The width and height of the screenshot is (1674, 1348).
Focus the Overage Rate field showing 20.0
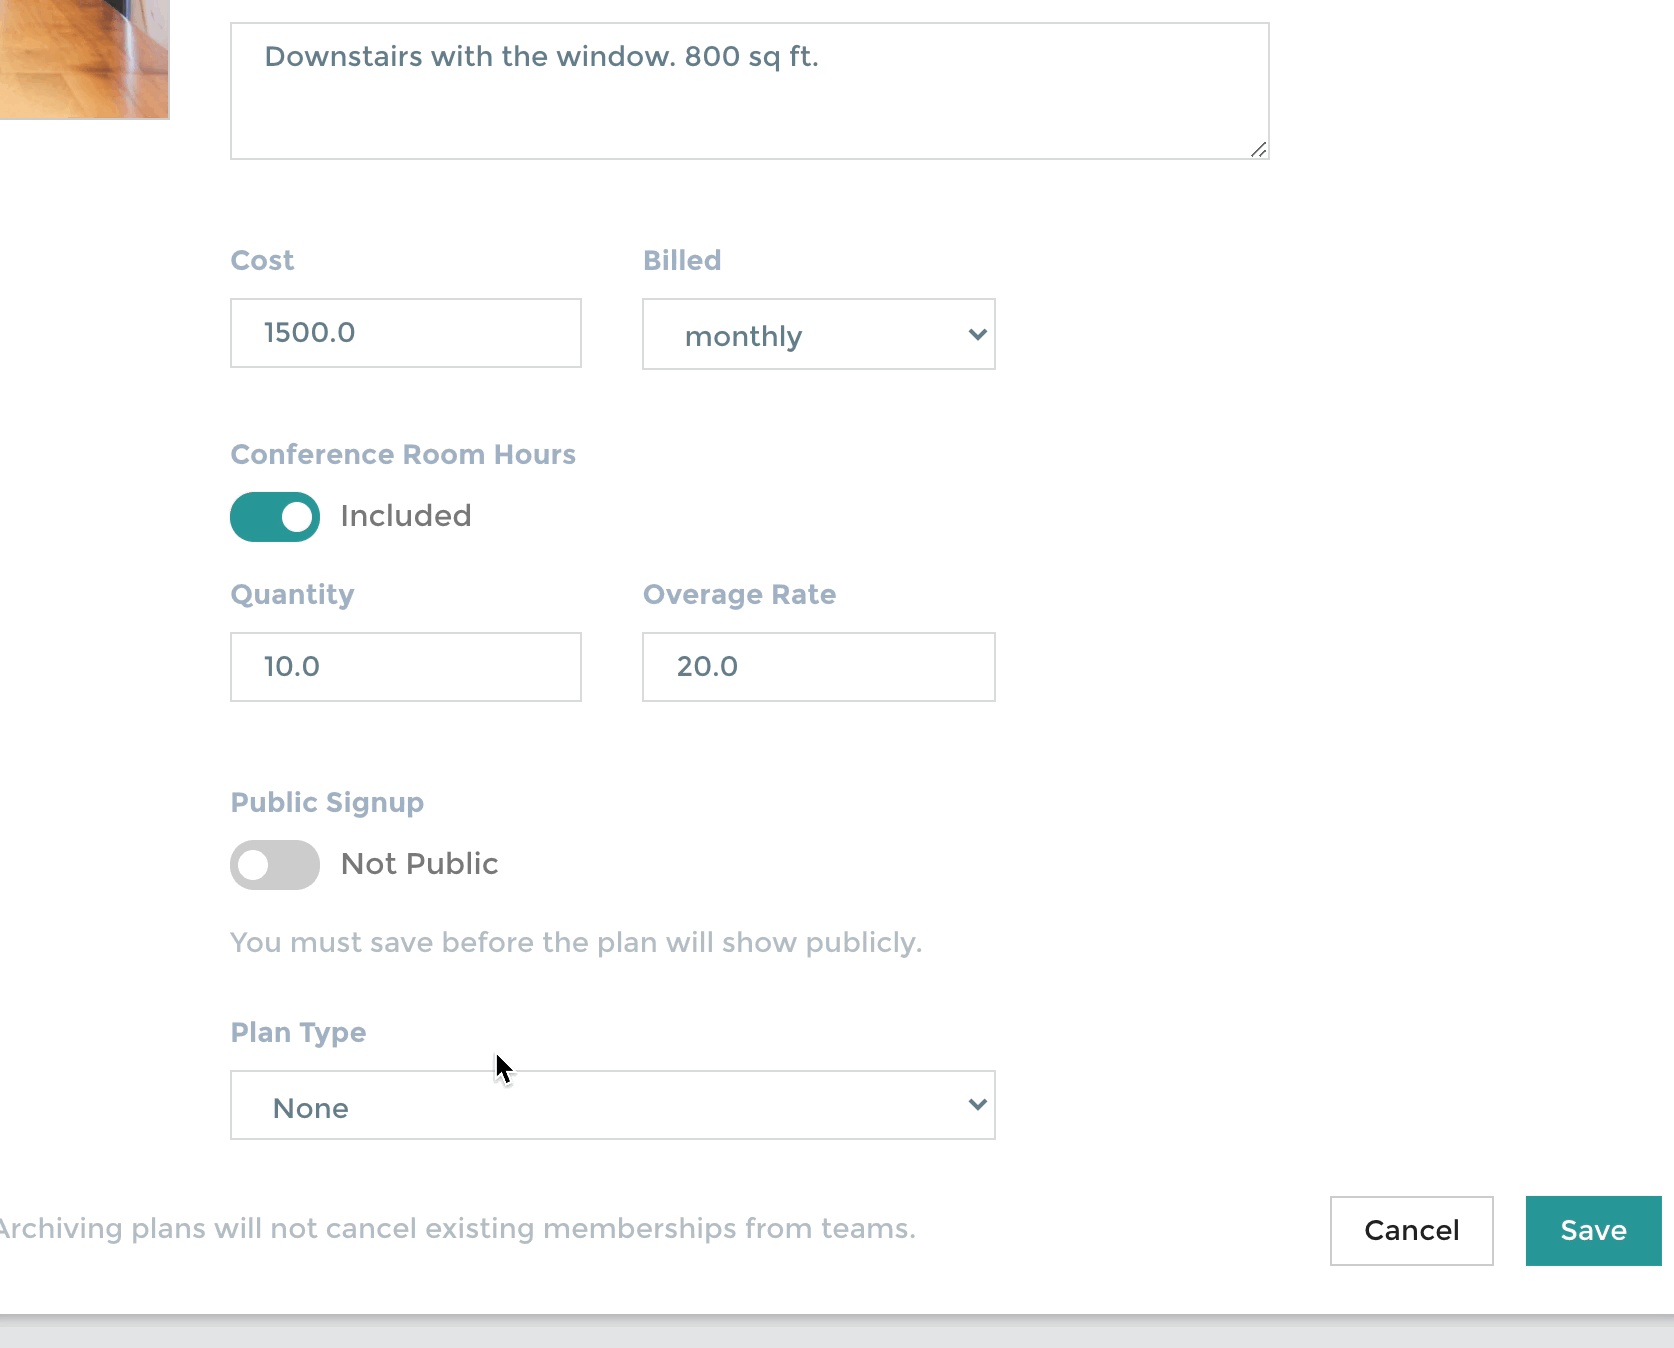[817, 666]
